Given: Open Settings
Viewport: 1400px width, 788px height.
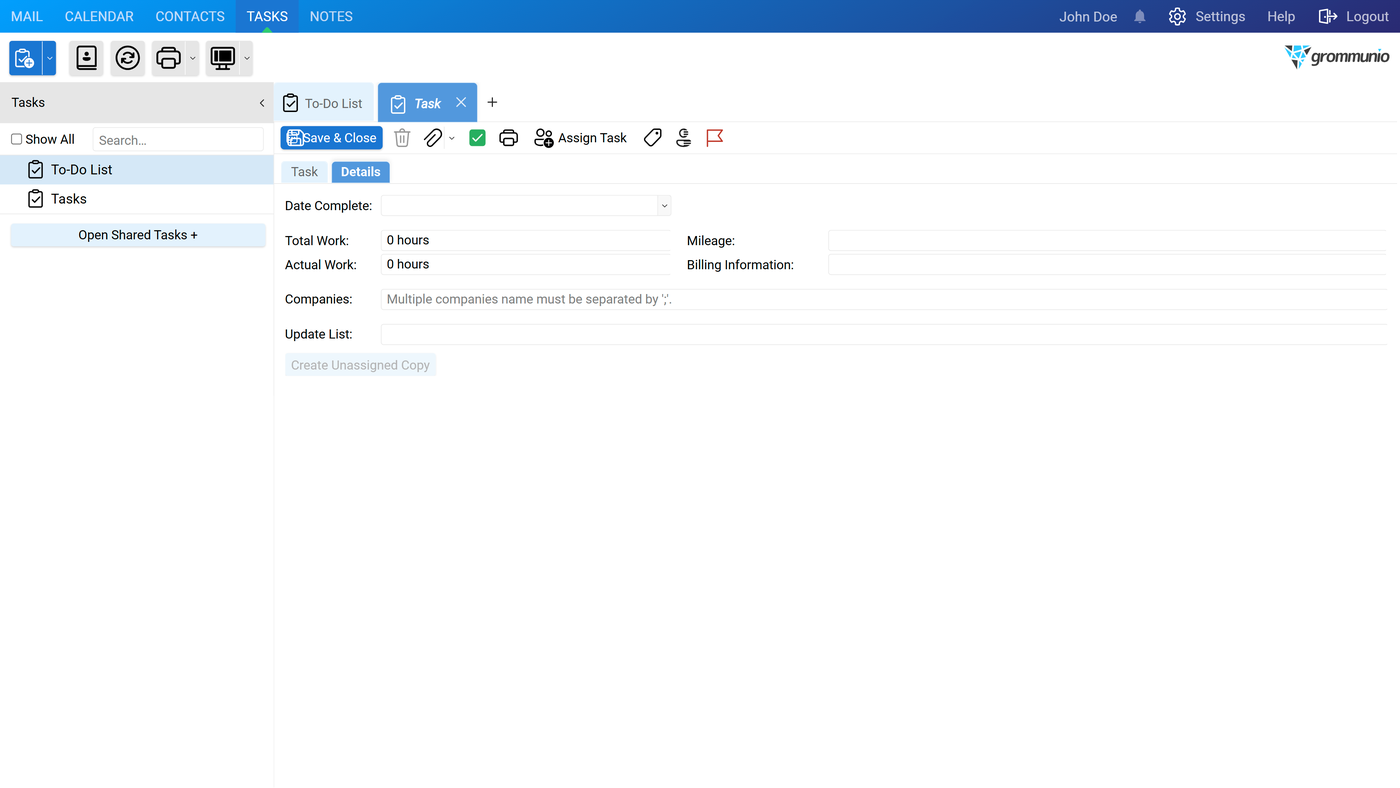Looking at the screenshot, I should click(x=1207, y=16).
